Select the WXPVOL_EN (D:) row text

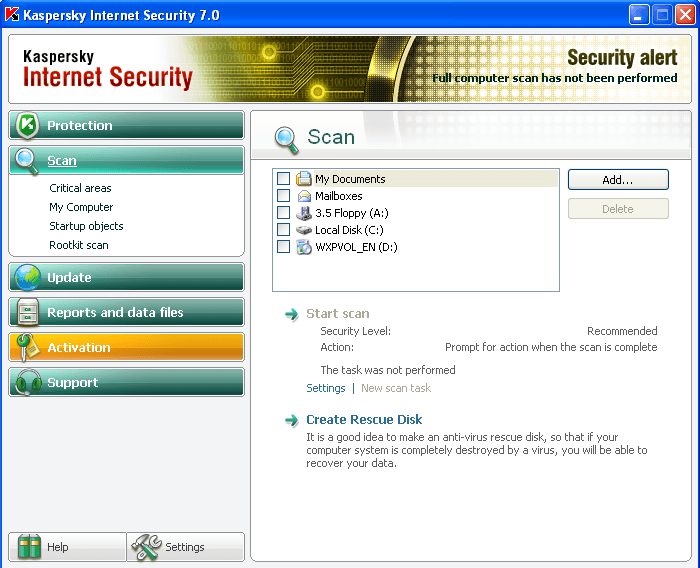tap(356, 247)
